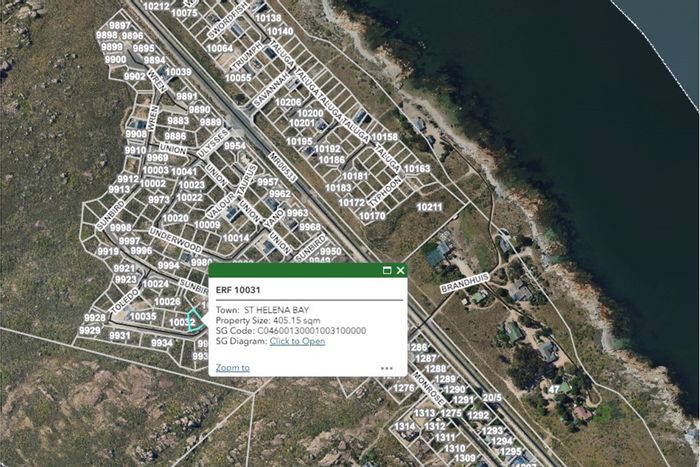Click parcel label 10211
The height and width of the screenshot is (467, 700).
click(x=429, y=207)
